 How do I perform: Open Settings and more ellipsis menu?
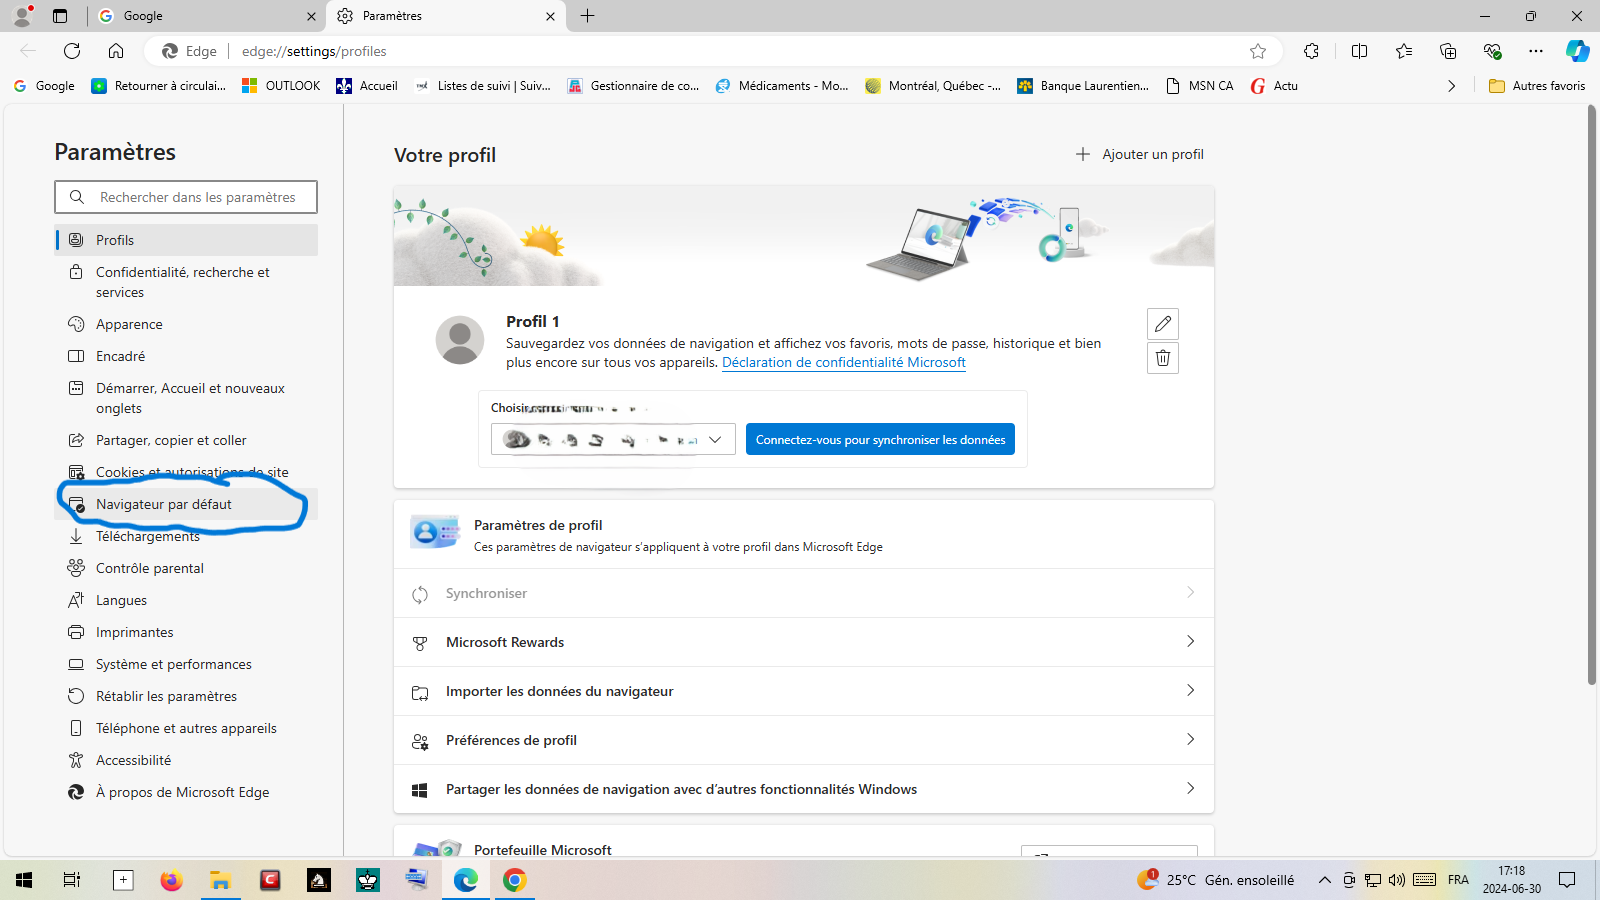pyautogui.click(x=1536, y=51)
